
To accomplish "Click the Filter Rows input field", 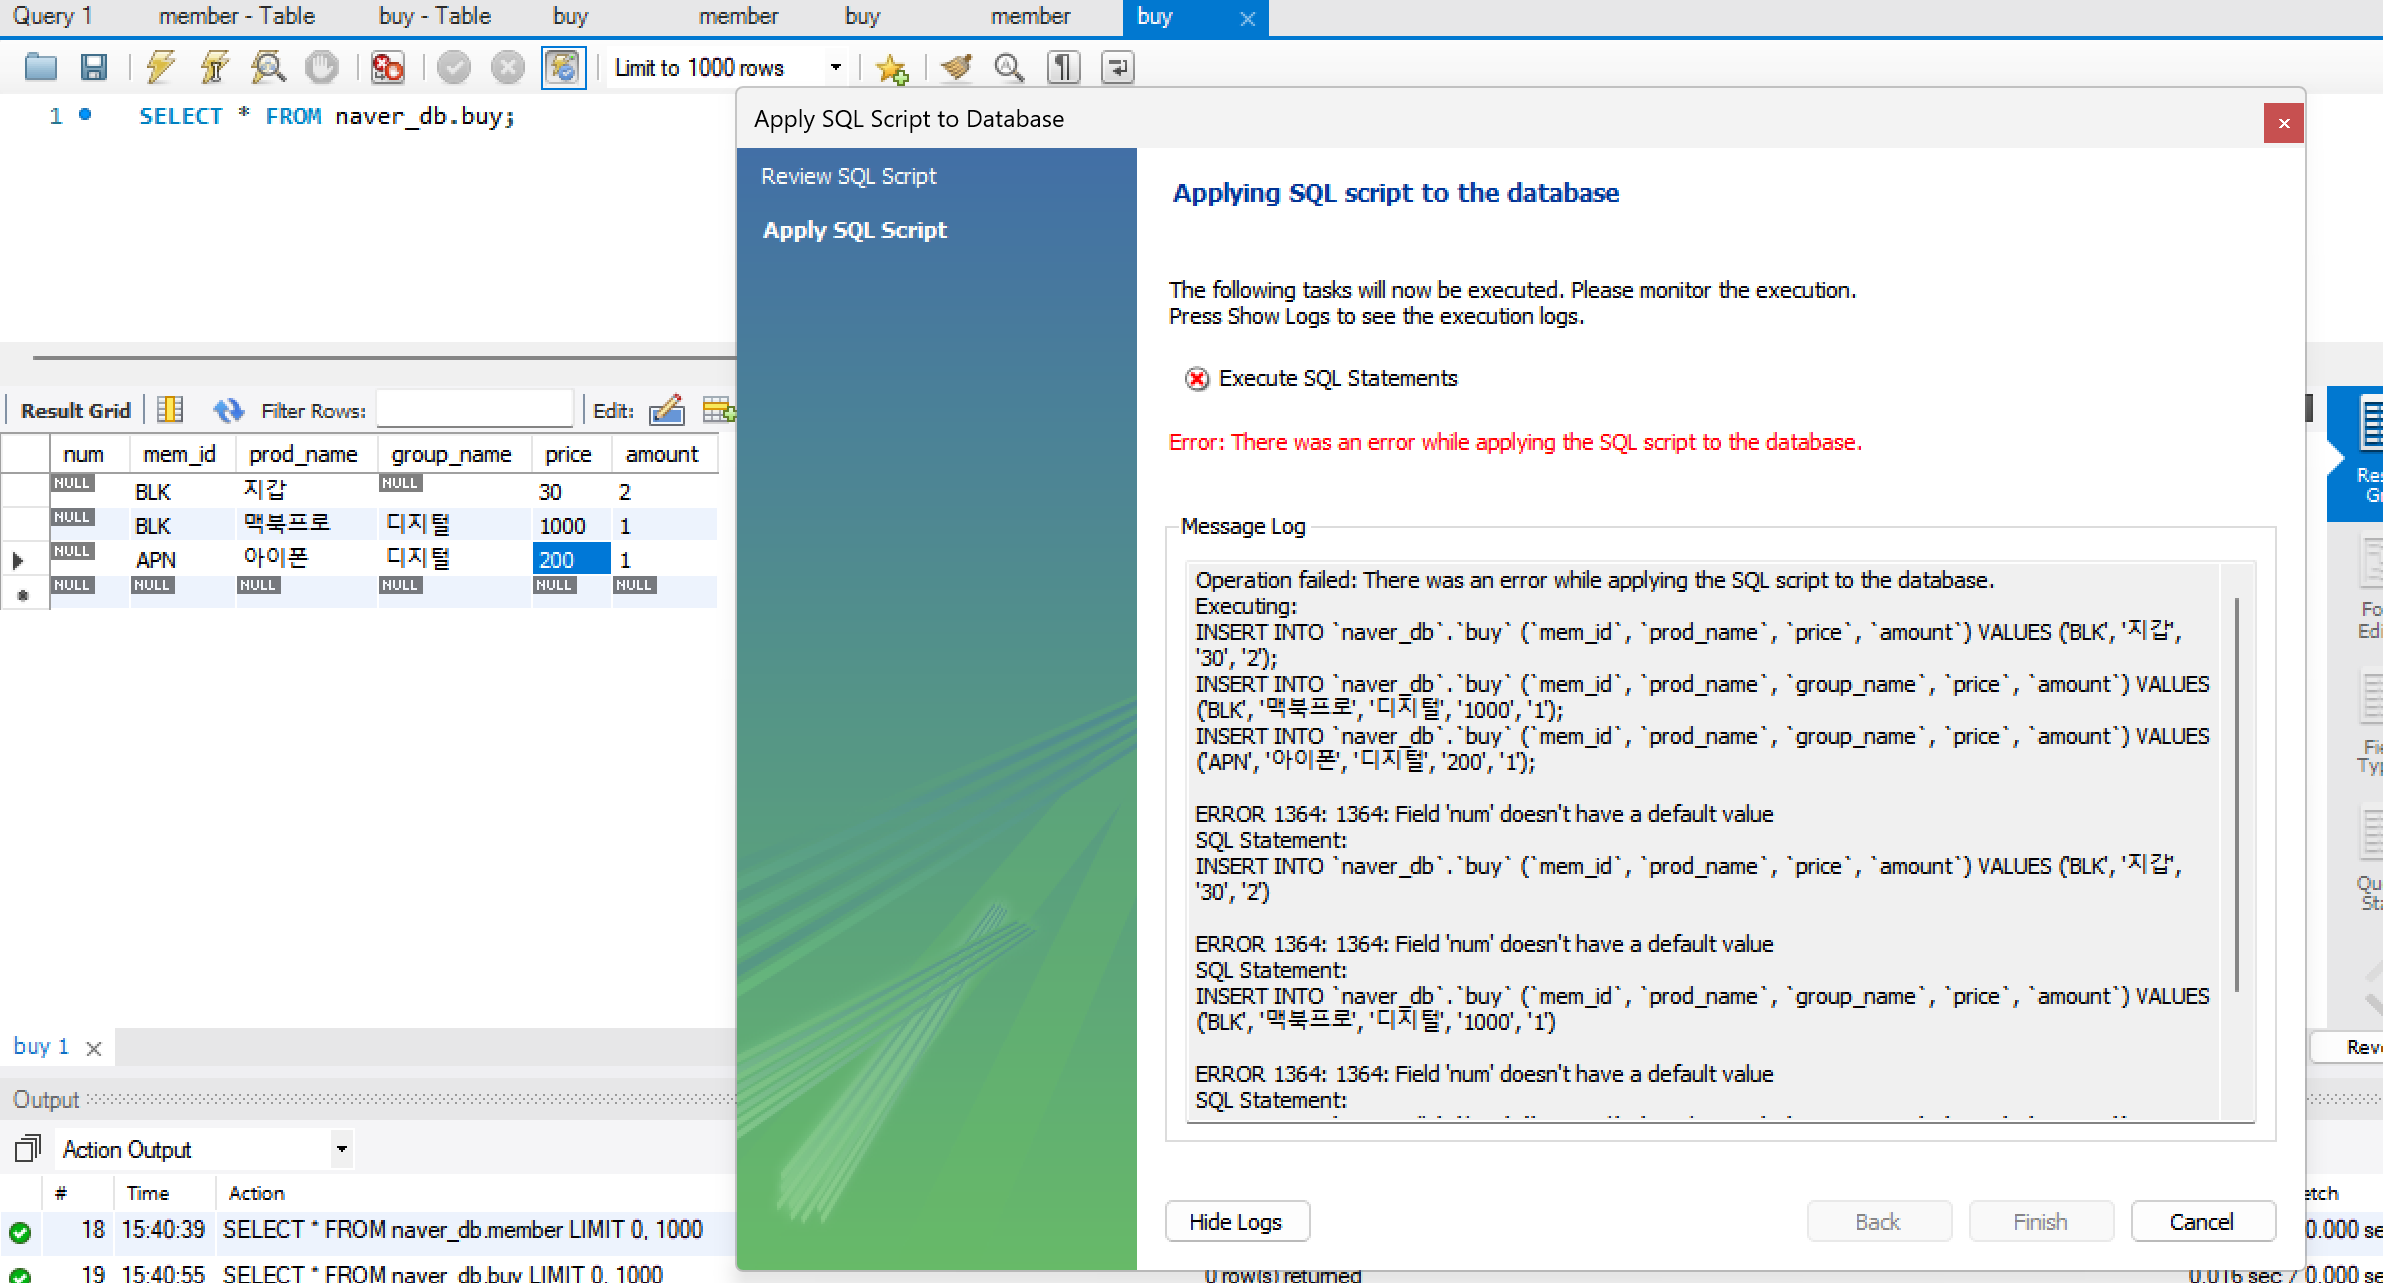I will tap(474, 410).
